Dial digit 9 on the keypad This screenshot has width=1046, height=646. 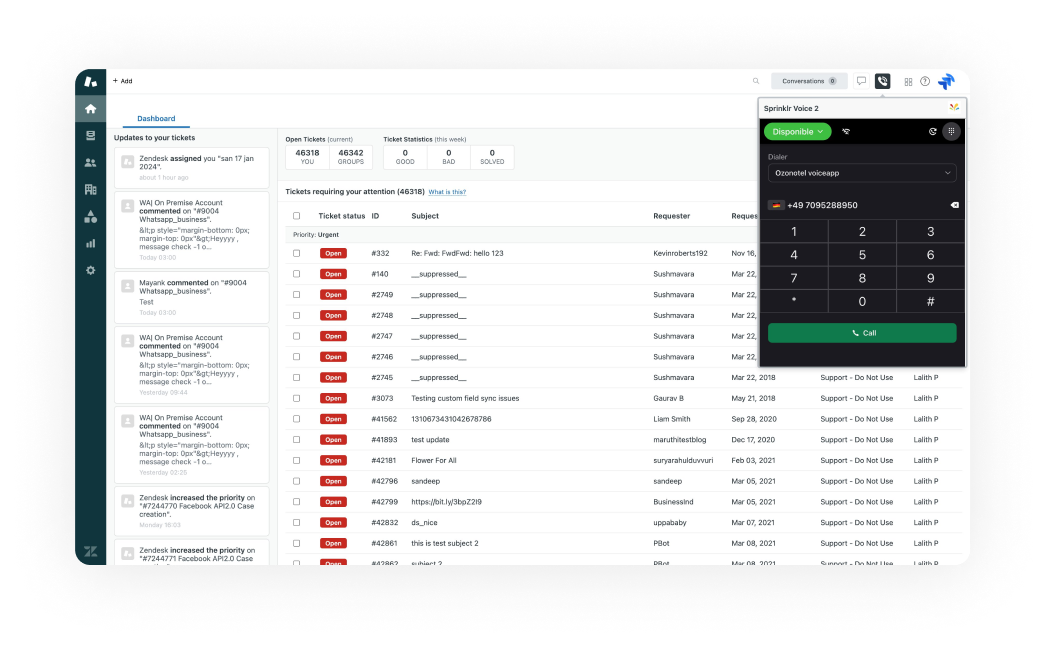931,278
